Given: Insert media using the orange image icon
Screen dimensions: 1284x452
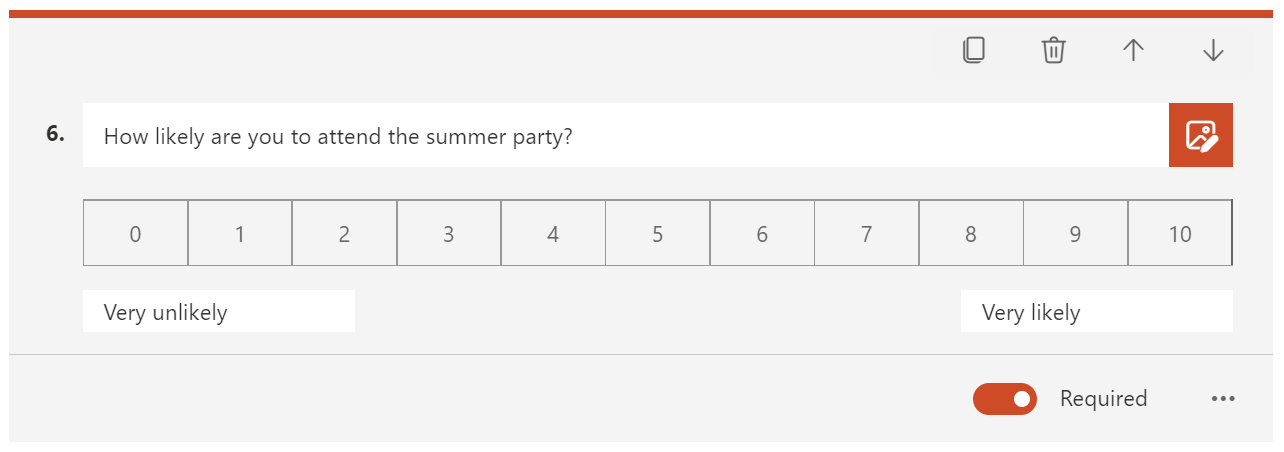Looking at the screenshot, I should click(1201, 135).
